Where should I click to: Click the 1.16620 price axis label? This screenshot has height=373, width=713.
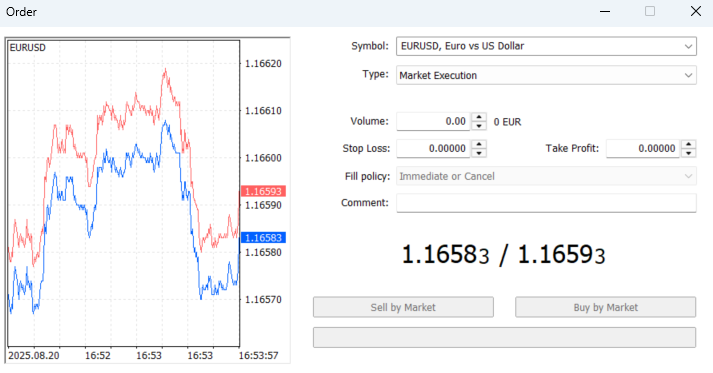click(x=263, y=64)
